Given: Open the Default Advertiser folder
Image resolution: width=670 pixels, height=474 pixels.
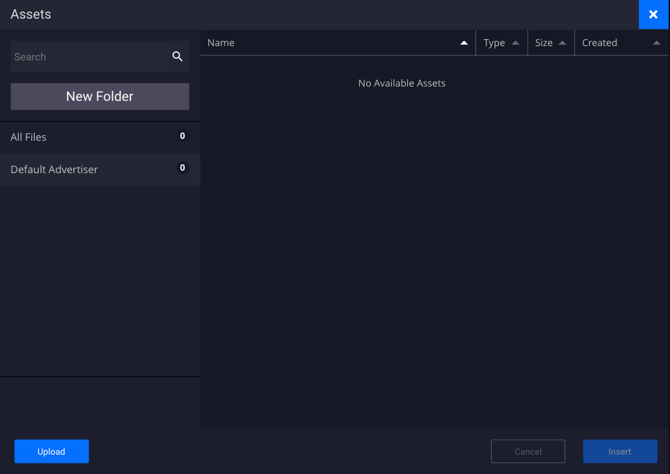Looking at the screenshot, I should (100, 169).
